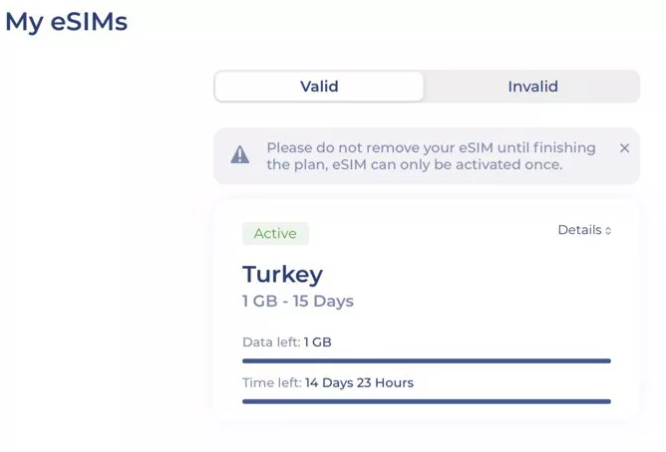
Task: Click the Active status badge
Action: (x=275, y=233)
